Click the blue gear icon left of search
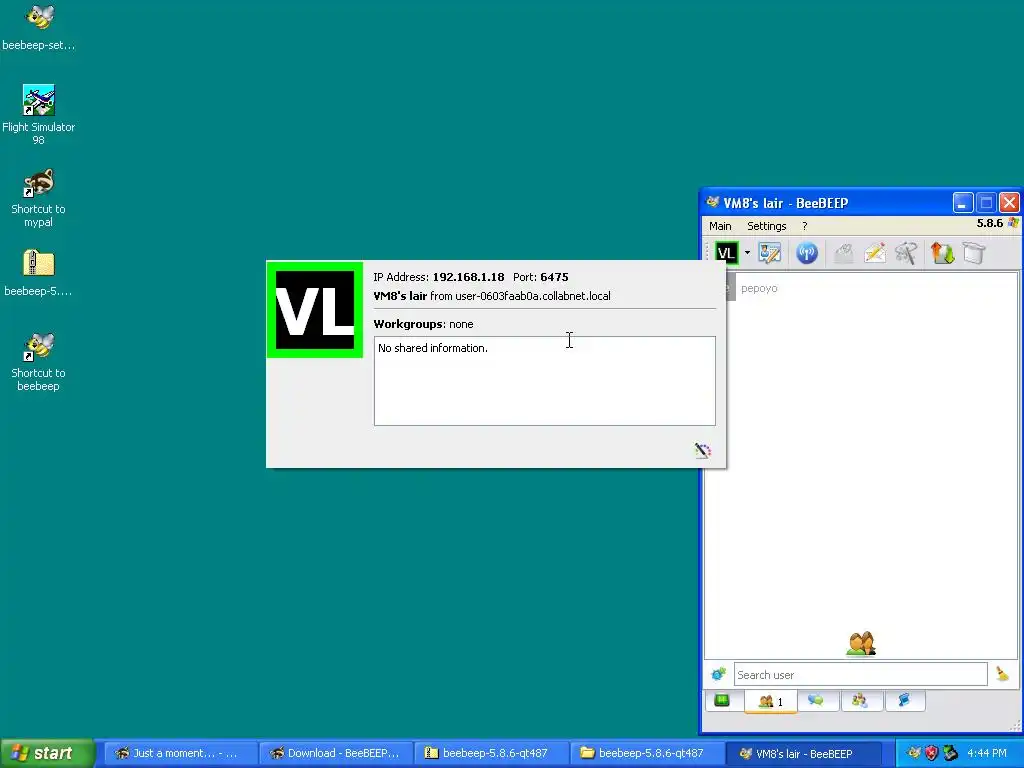The width and height of the screenshot is (1024, 768). pyautogui.click(x=718, y=674)
